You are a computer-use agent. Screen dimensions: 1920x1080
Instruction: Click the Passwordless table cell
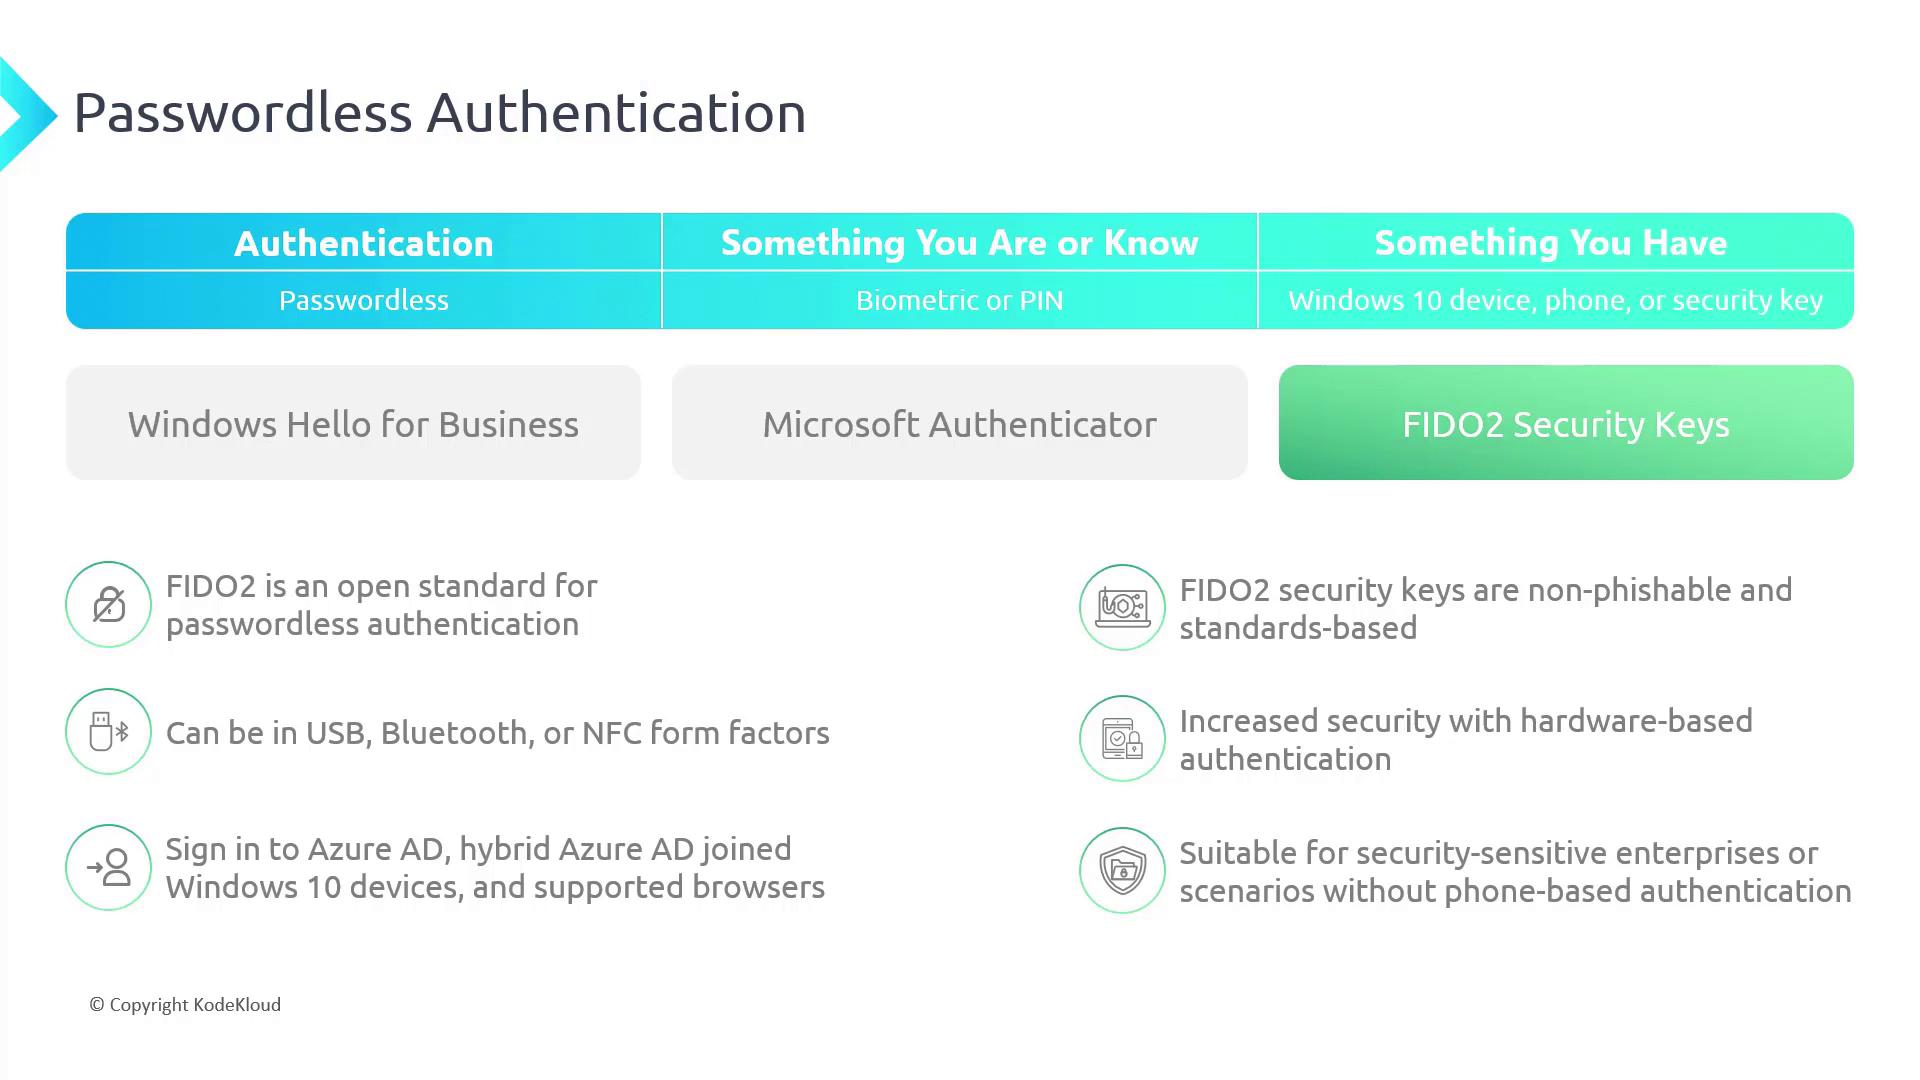point(363,300)
